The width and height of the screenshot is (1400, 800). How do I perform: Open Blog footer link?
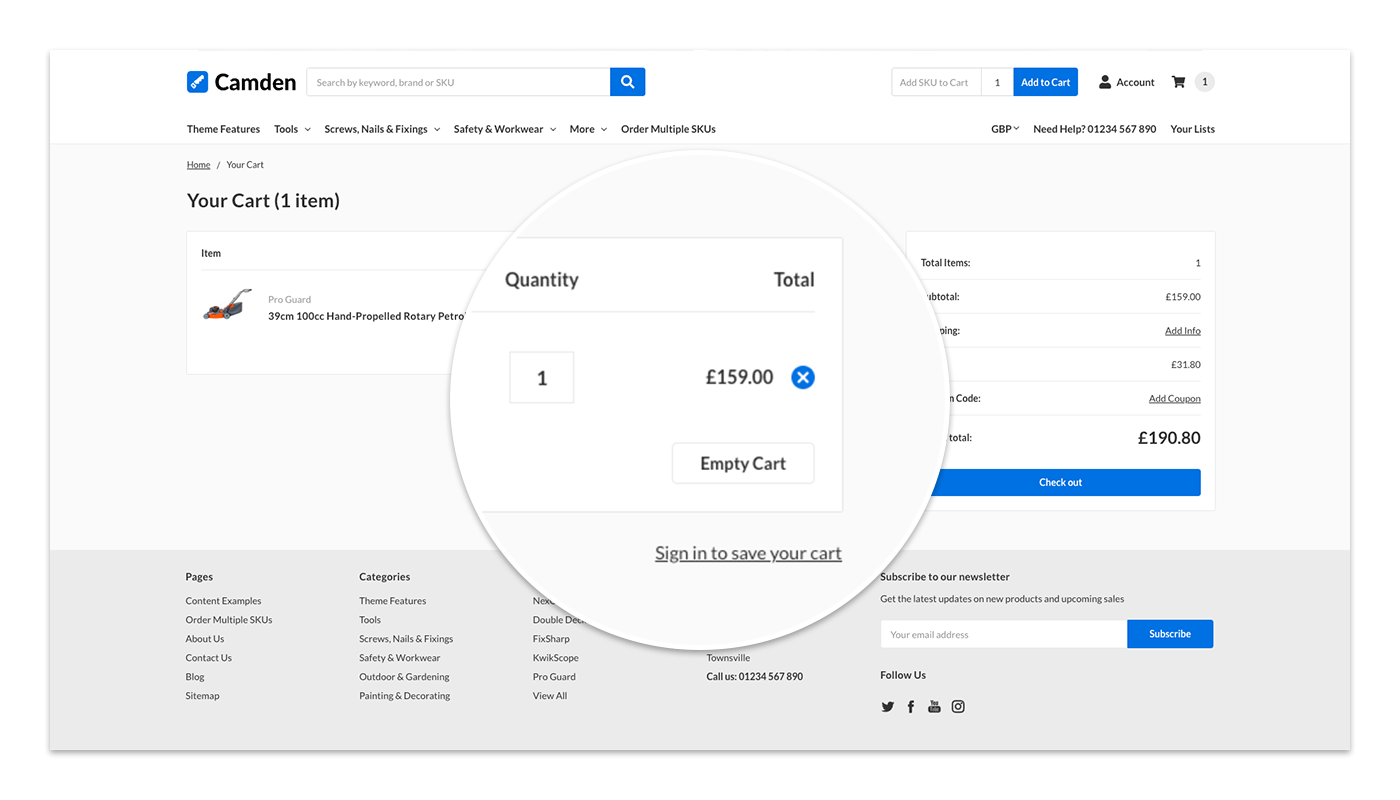pos(195,677)
